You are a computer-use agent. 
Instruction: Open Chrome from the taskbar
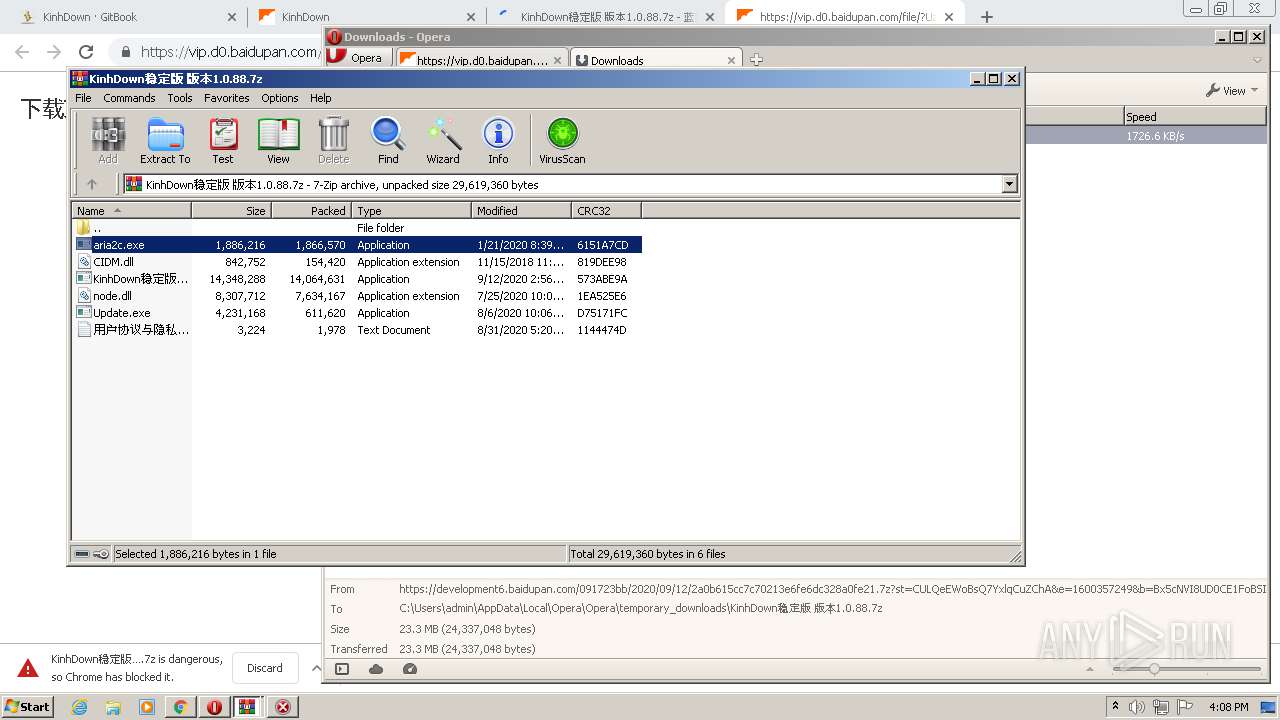pyautogui.click(x=180, y=707)
